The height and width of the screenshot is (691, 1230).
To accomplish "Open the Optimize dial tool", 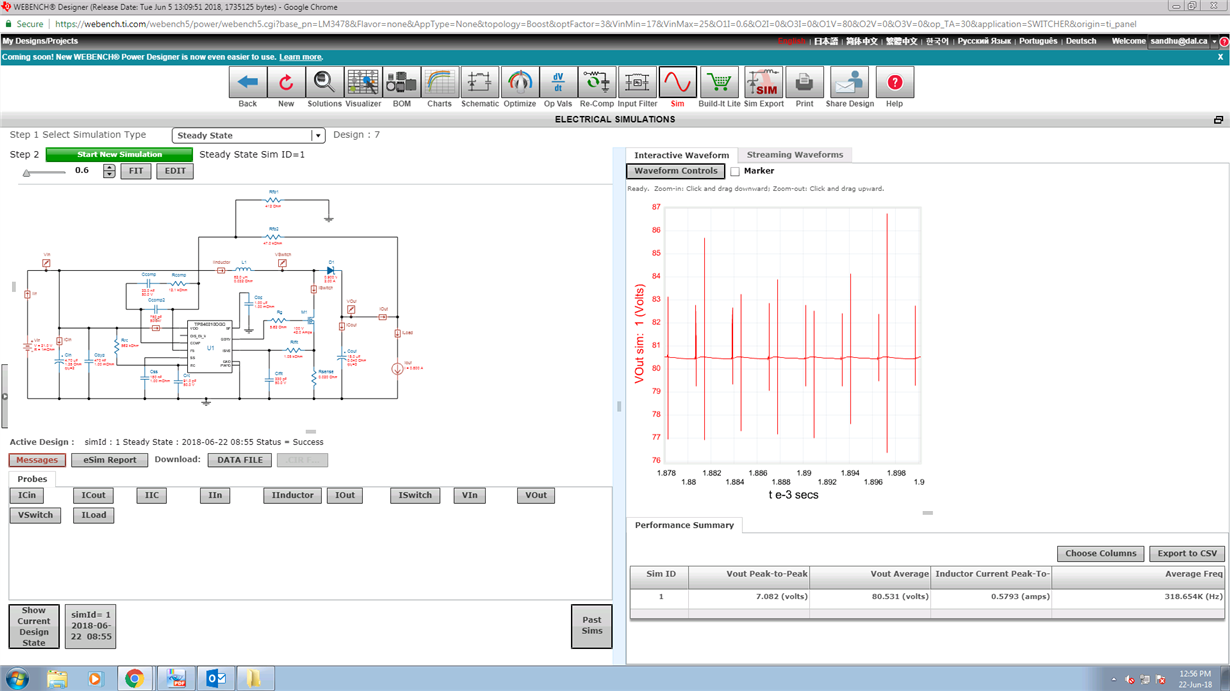I will (519, 82).
